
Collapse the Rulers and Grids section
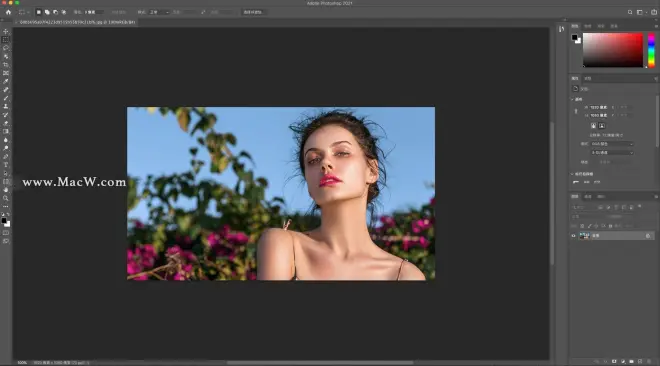pos(572,174)
